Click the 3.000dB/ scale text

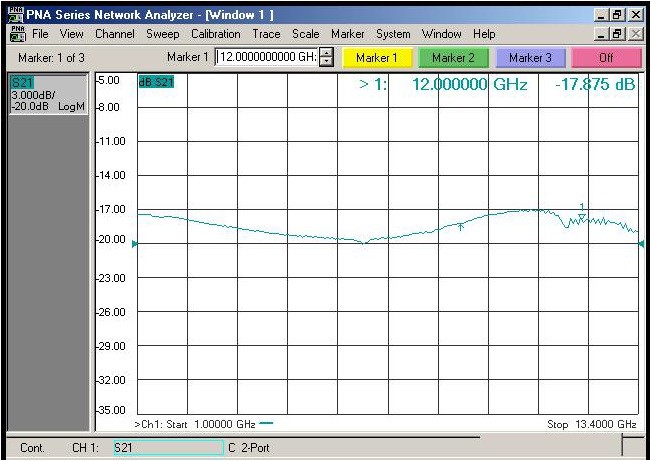[x=34, y=95]
